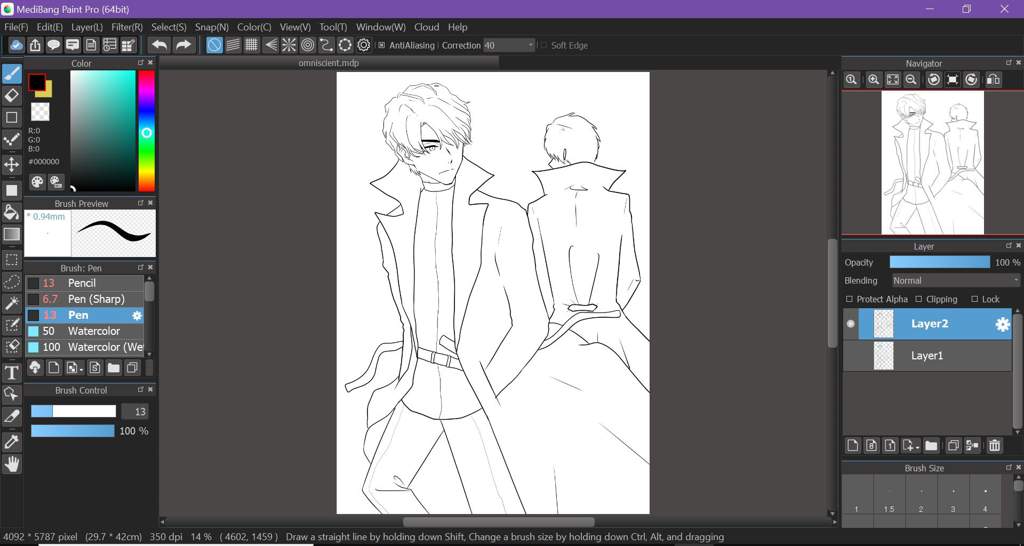1024x546 pixels.
Task: Toggle the AntiAliasing checkbox
Action: pos(382,45)
